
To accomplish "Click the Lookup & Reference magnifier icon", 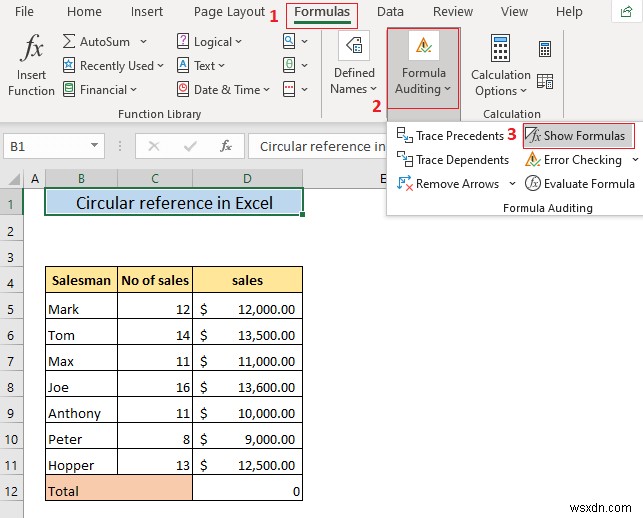I will (289, 41).
